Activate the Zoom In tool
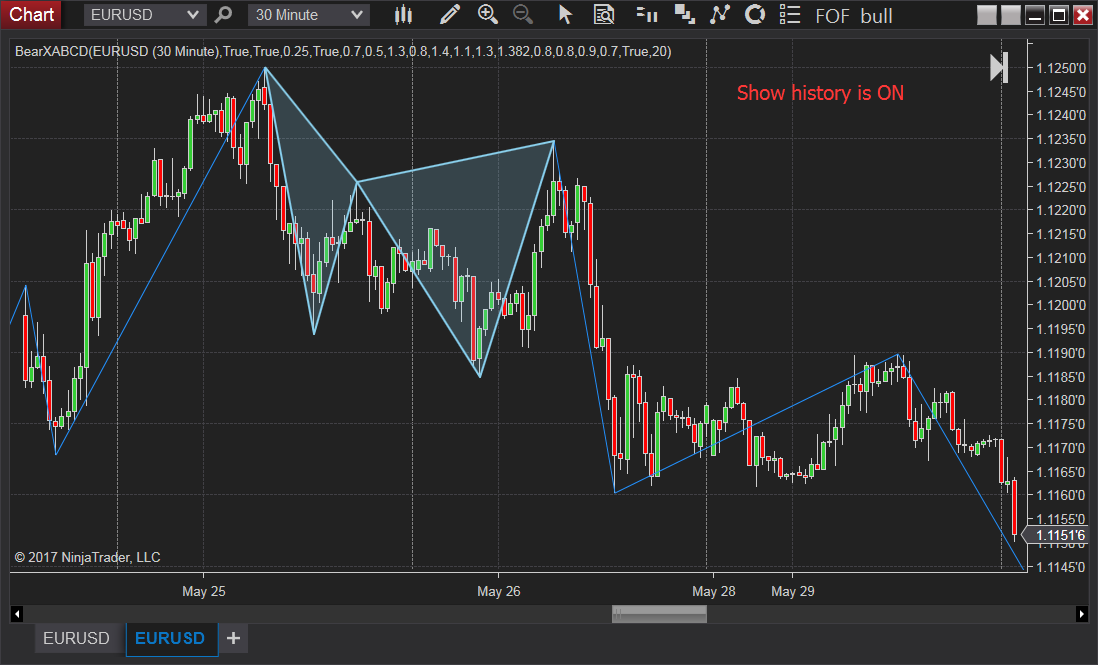Image resolution: width=1098 pixels, height=665 pixels. 487,15
